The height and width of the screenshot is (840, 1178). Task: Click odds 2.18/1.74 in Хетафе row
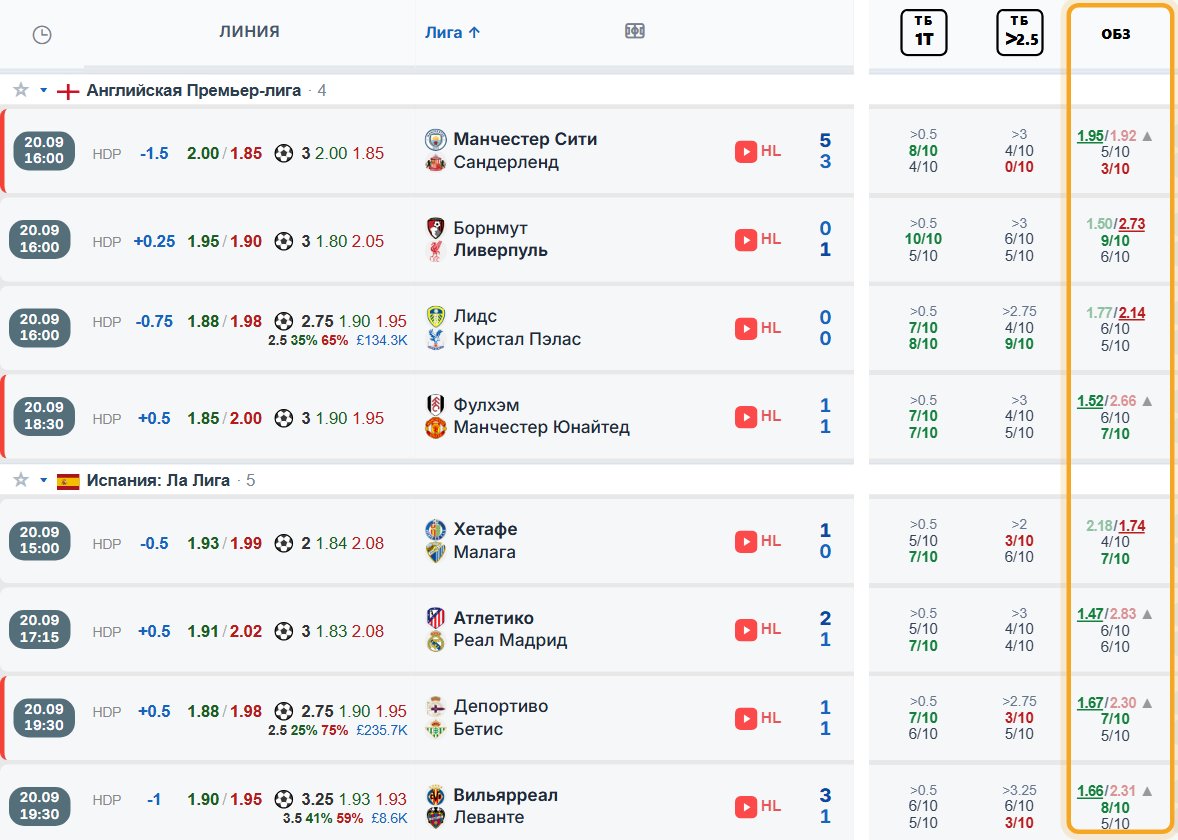point(1115,526)
